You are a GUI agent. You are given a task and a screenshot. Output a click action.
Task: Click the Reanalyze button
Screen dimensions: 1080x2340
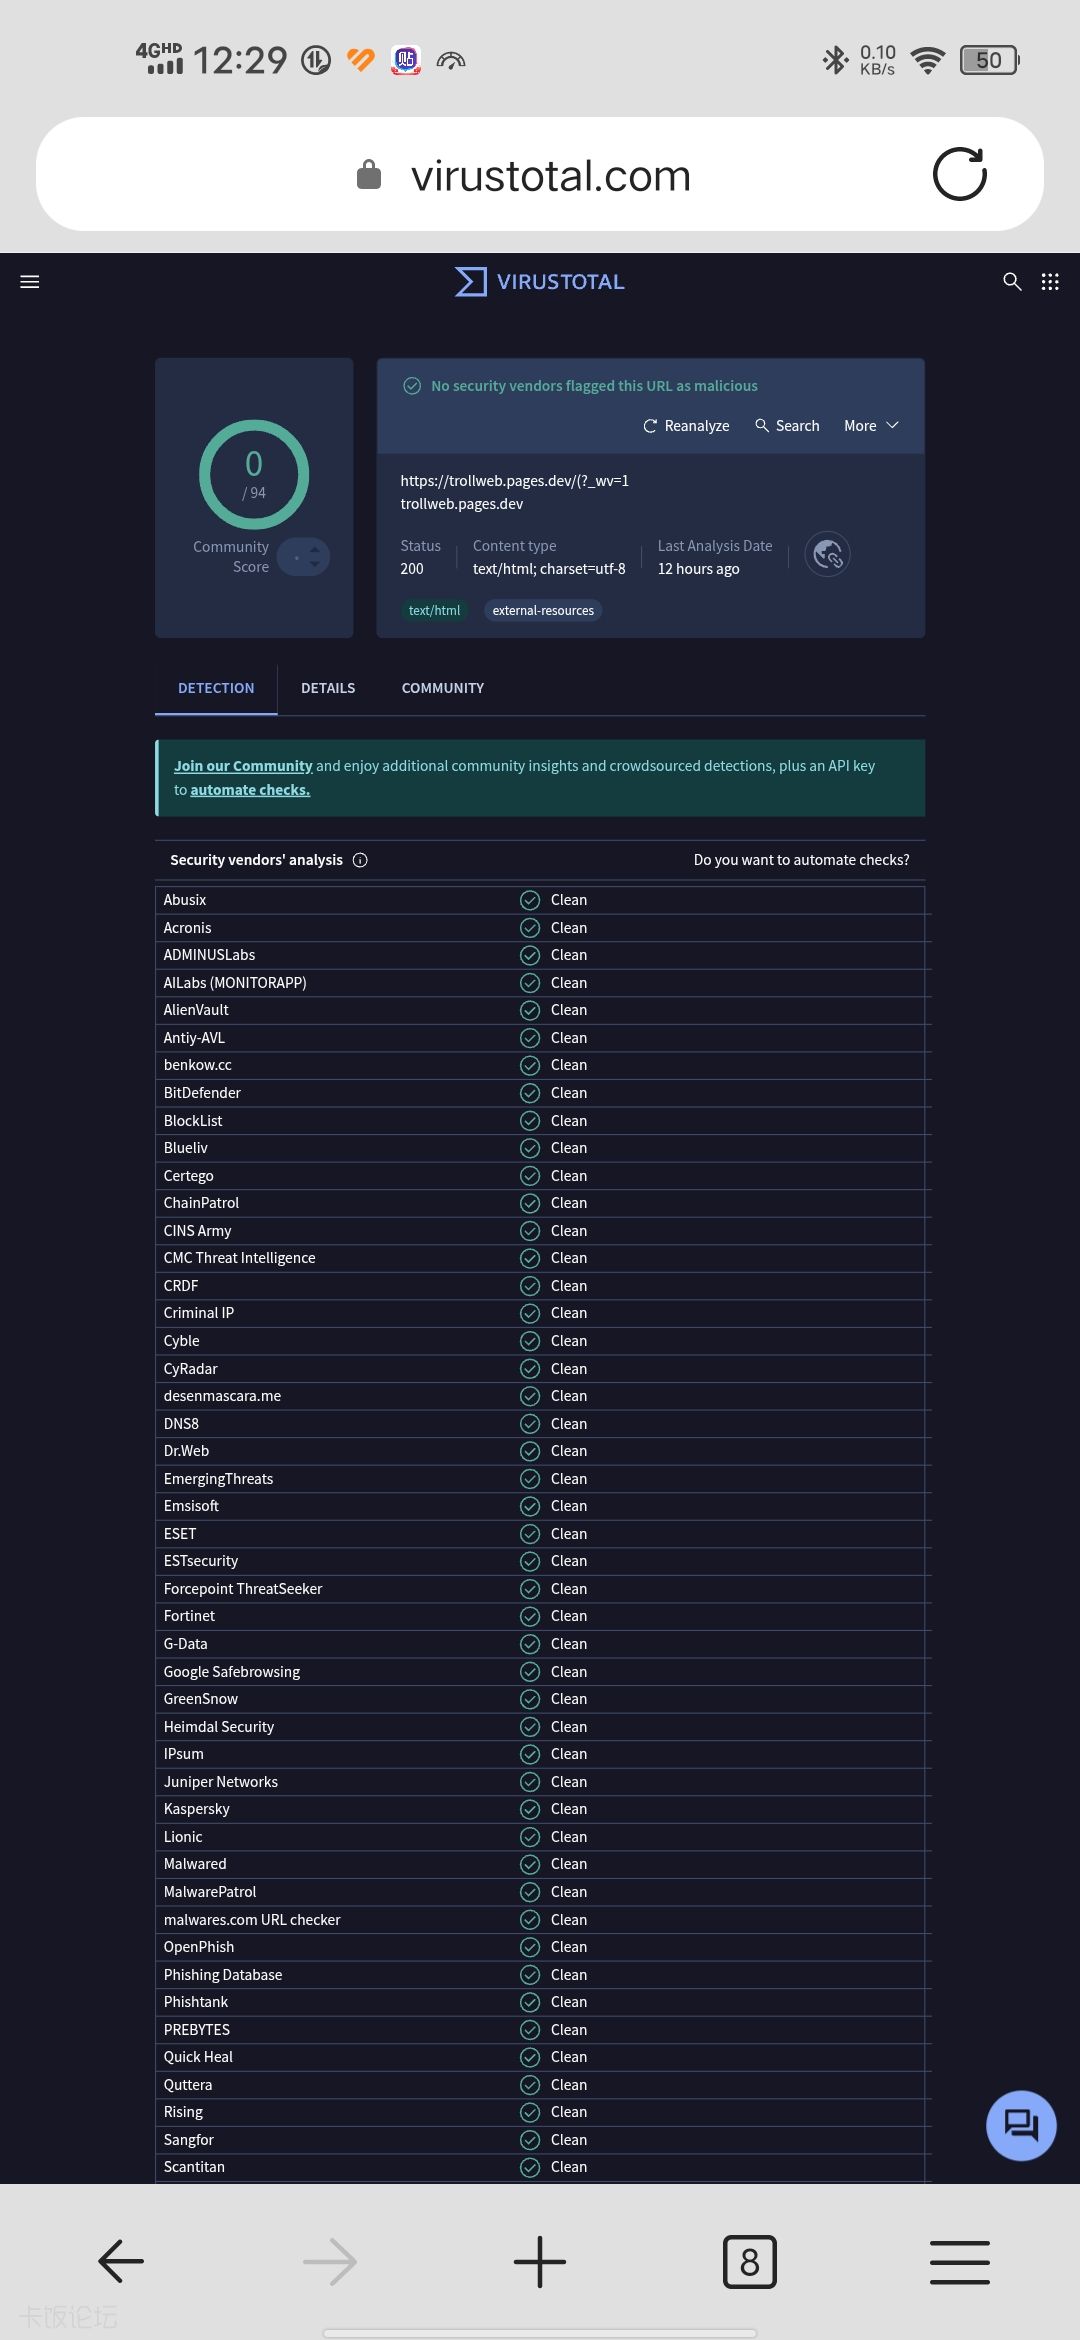686,426
